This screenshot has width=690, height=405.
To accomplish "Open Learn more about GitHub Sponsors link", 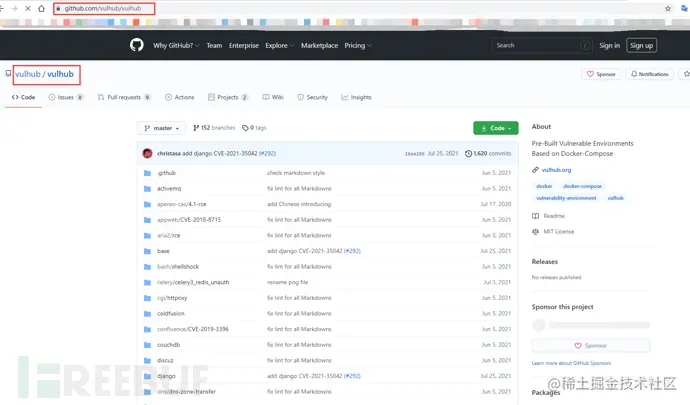I will (571, 363).
